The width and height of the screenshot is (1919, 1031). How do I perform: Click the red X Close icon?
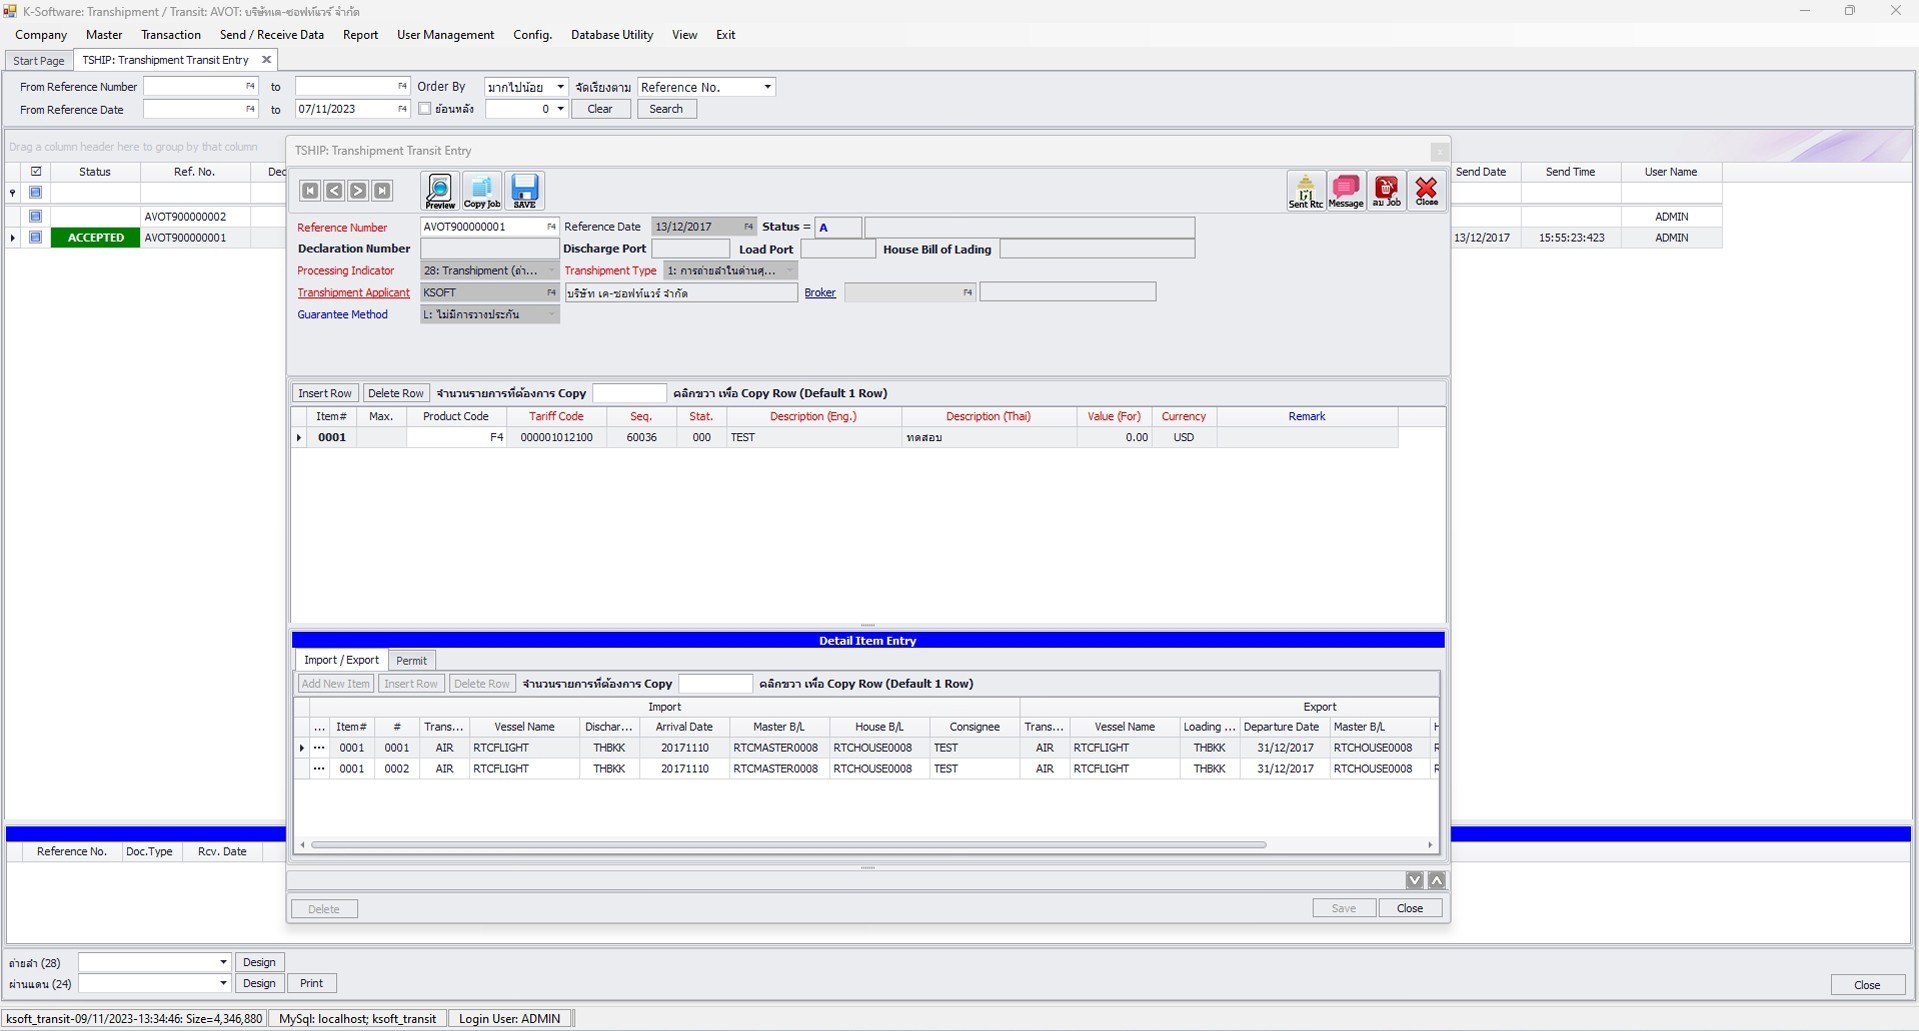point(1426,190)
